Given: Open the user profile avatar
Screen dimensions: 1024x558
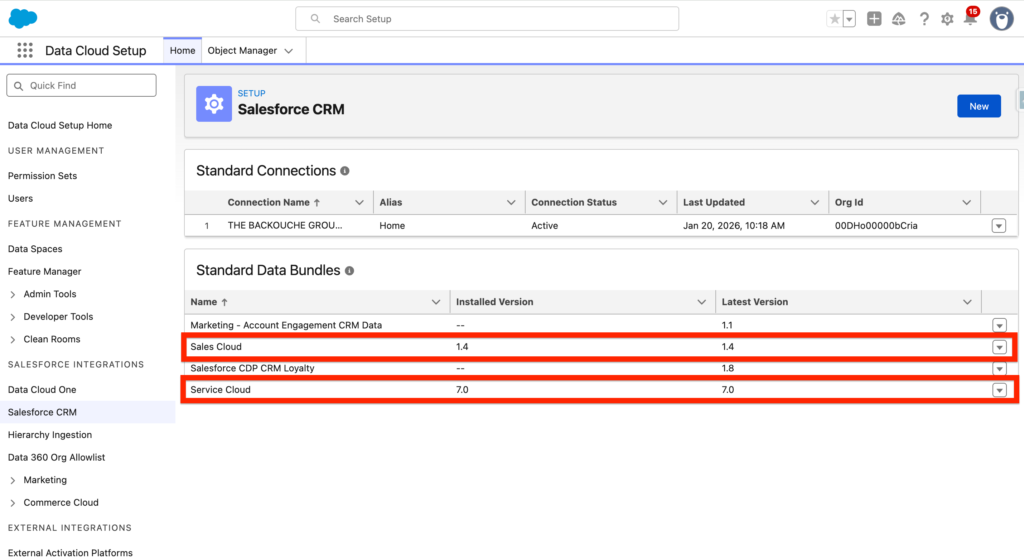Looking at the screenshot, I should coord(1001,19).
